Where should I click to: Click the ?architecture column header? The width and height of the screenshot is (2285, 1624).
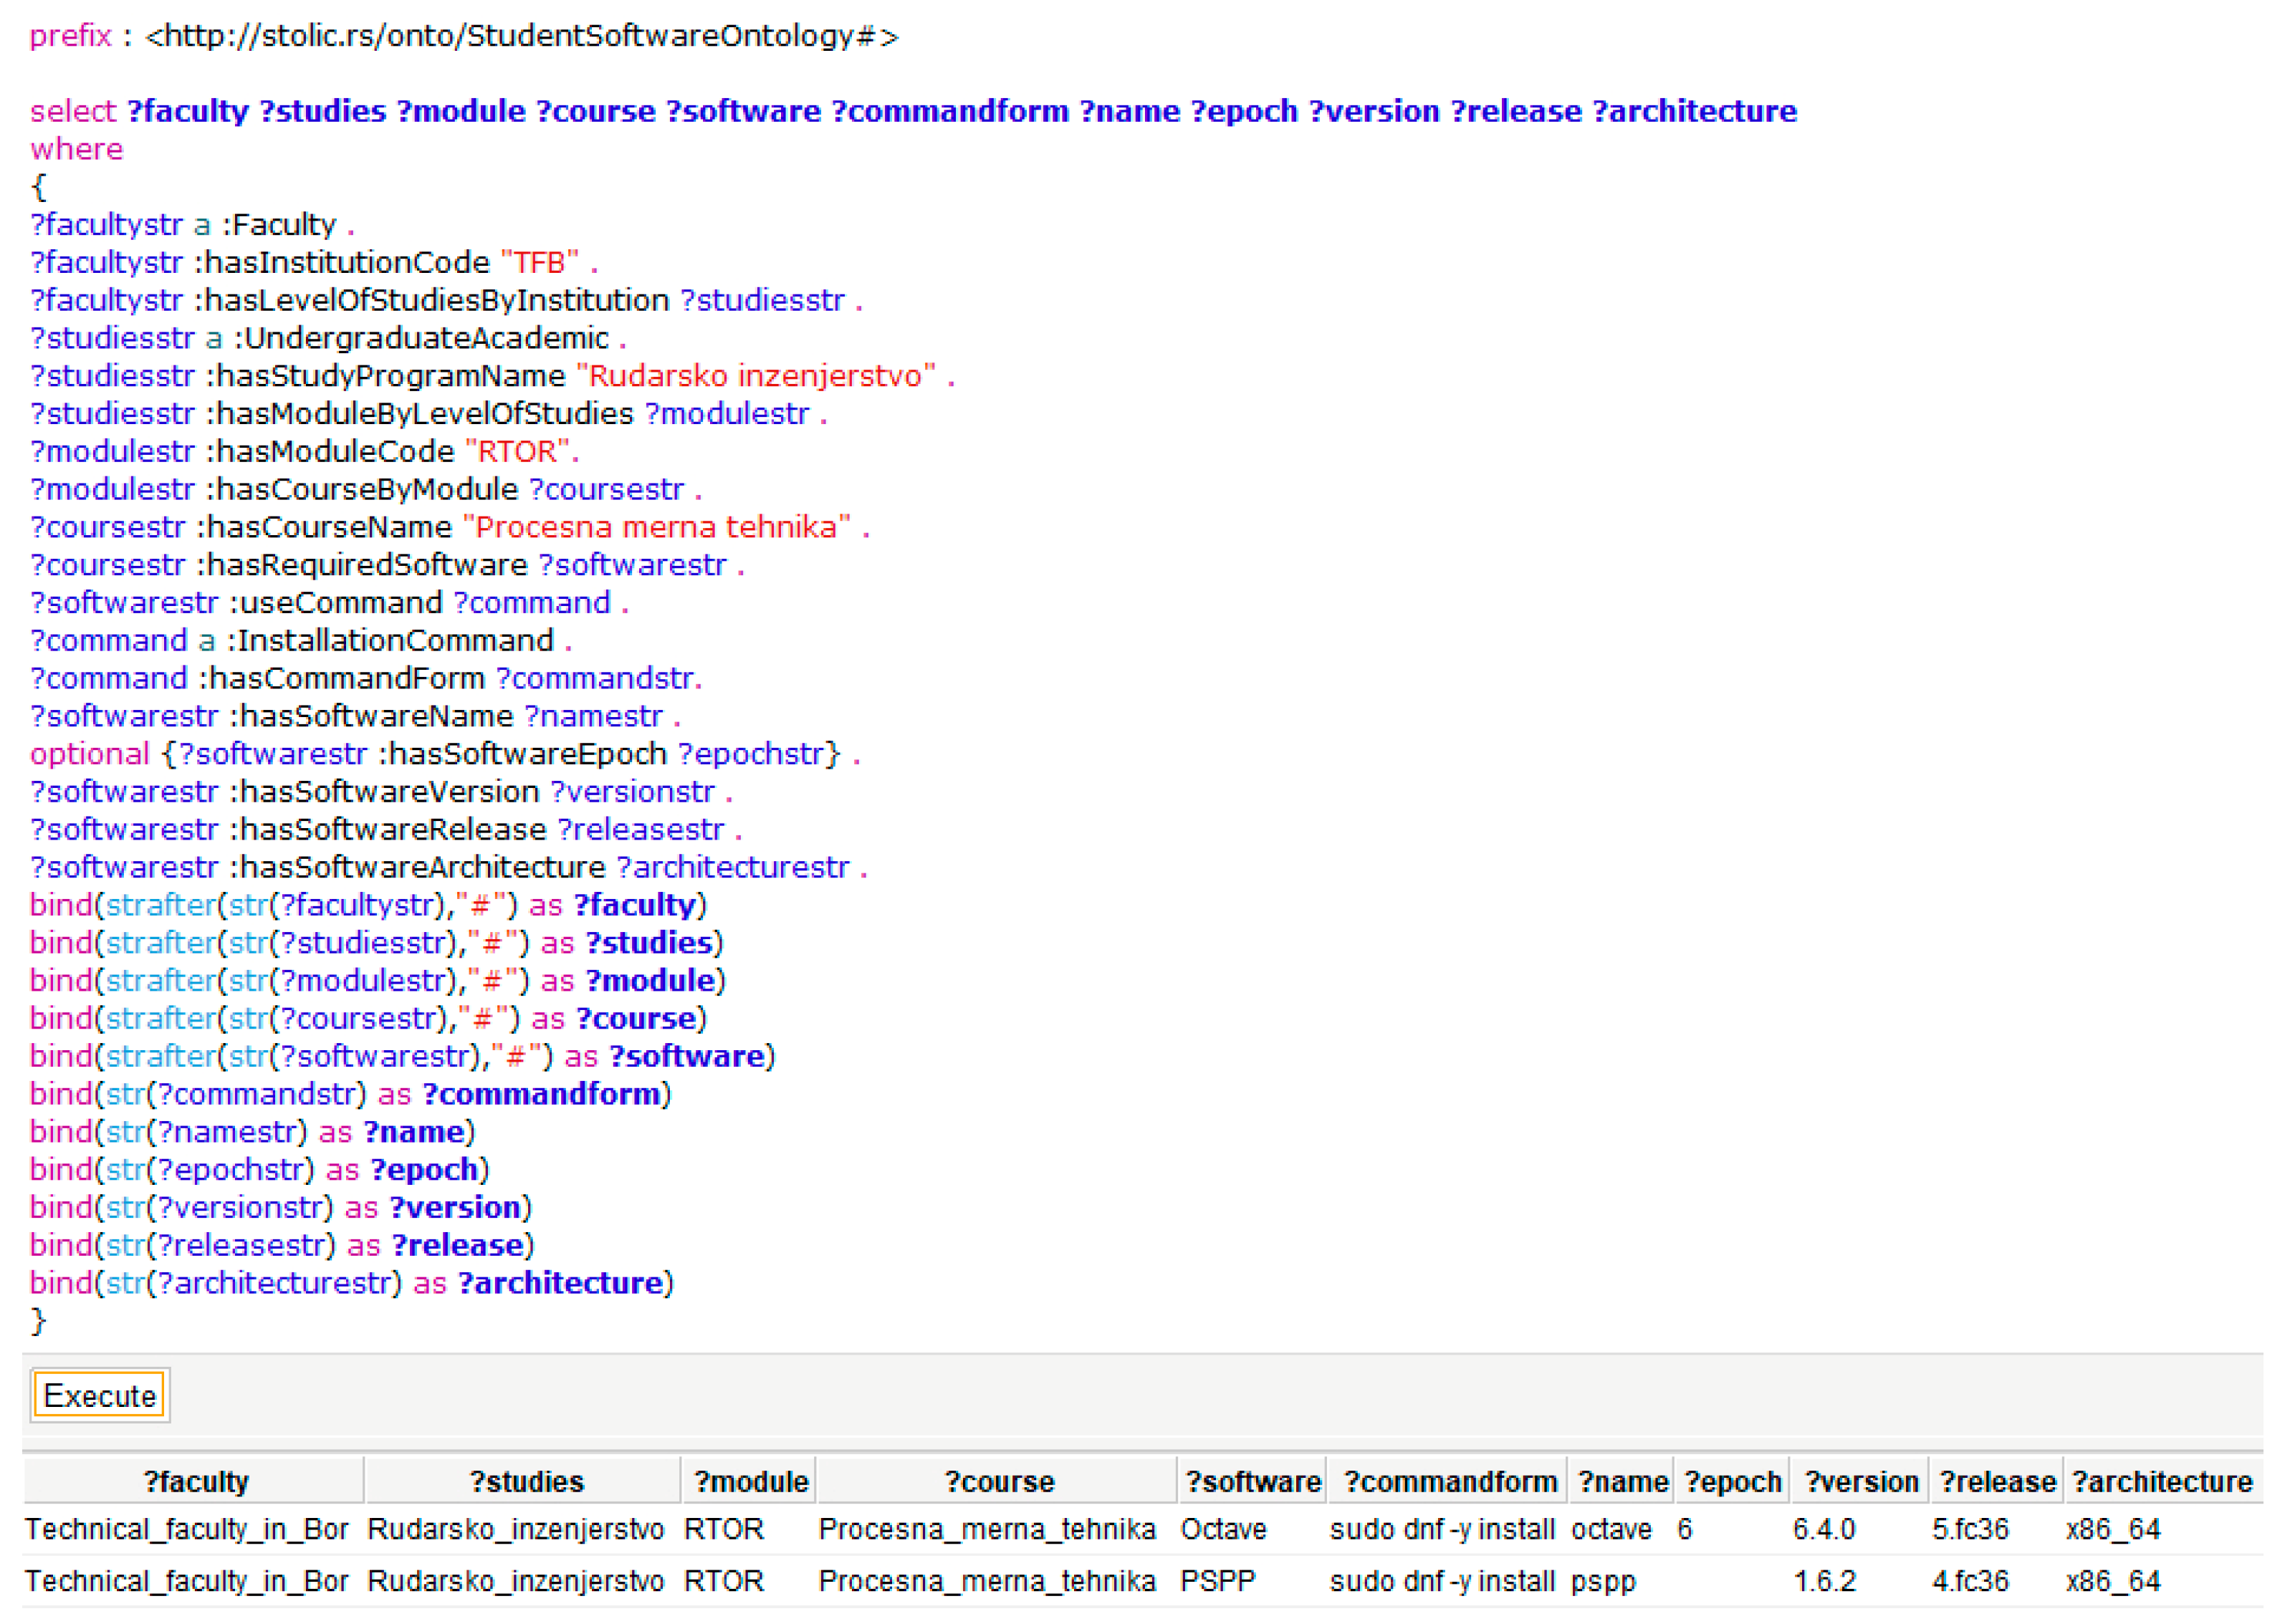tap(2162, 1481)
